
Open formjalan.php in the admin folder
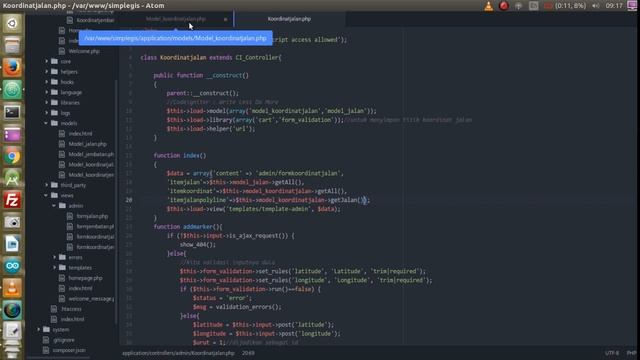tap(92, 216)
